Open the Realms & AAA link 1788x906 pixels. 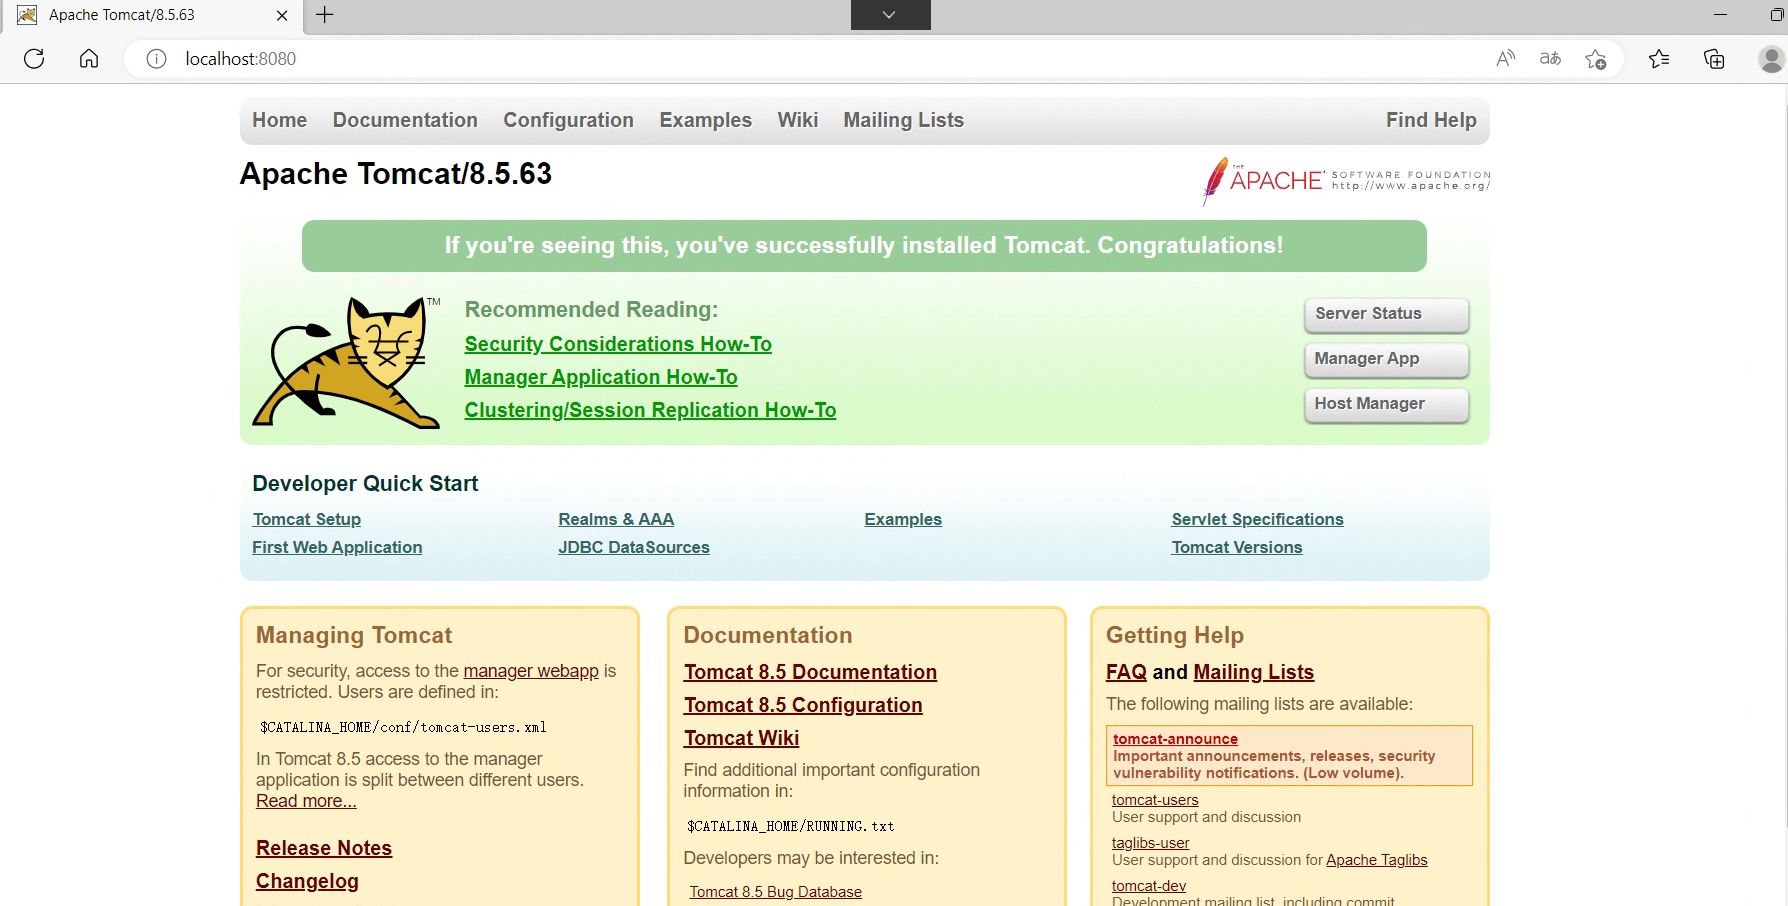(616, 519)
